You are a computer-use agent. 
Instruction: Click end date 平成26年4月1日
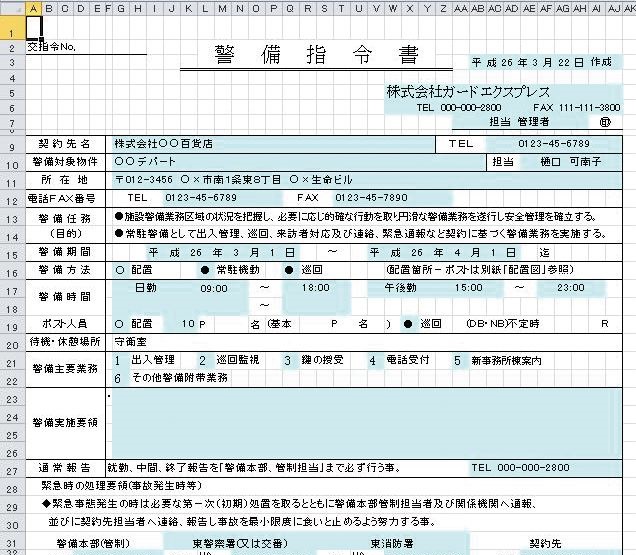pyautogui.click(x=443, y=253)
